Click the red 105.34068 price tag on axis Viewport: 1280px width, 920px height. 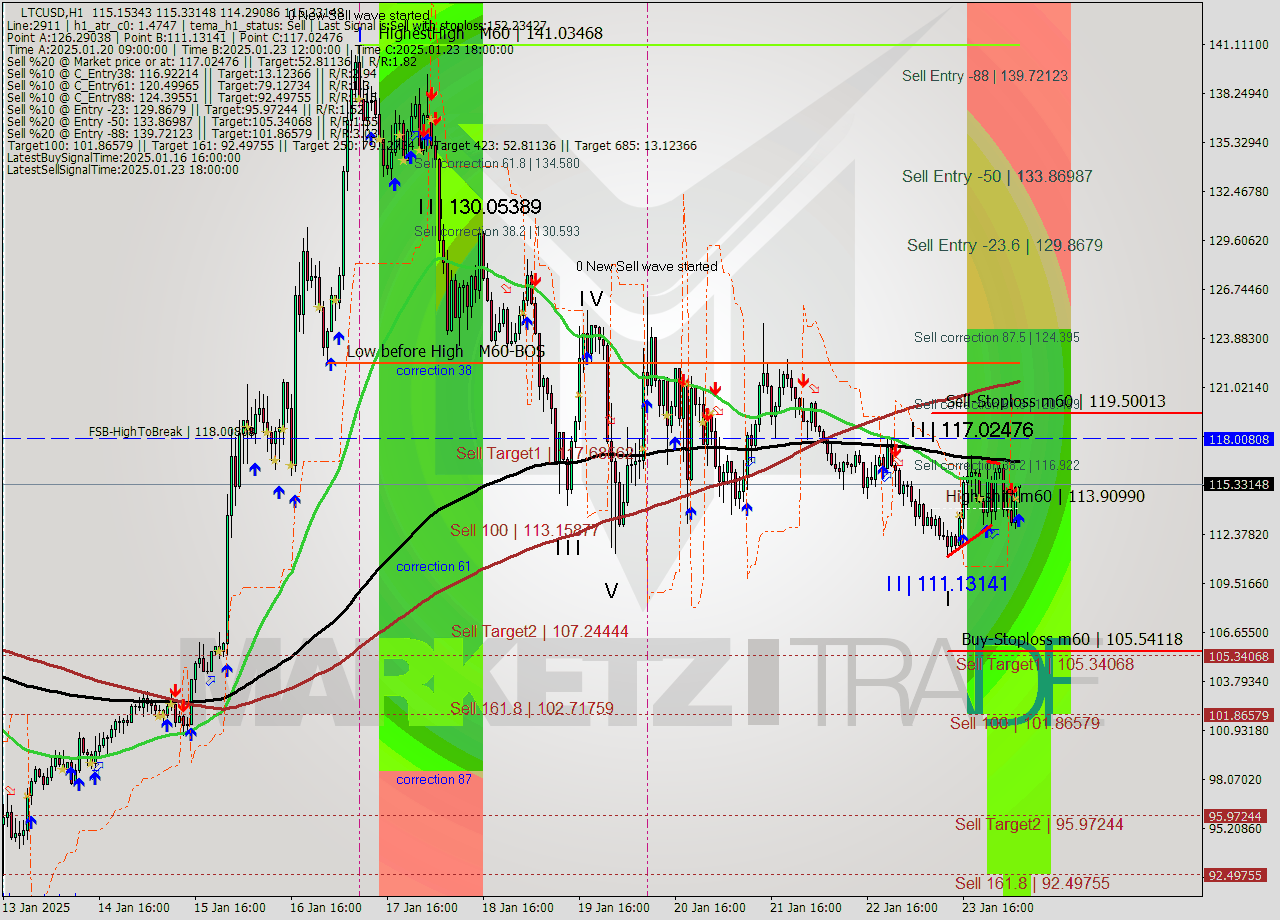coord(1239,656)
